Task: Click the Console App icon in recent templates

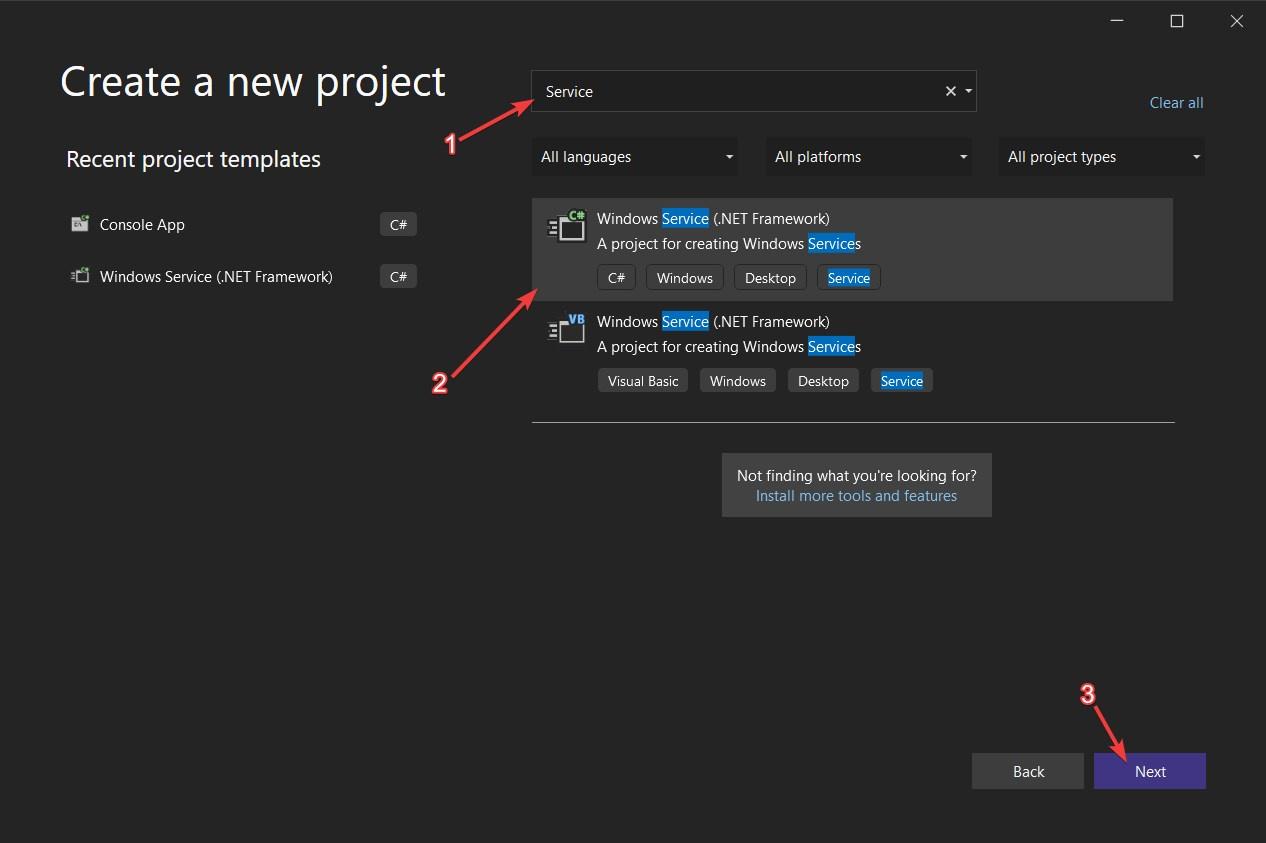Action: click(79, 224)
